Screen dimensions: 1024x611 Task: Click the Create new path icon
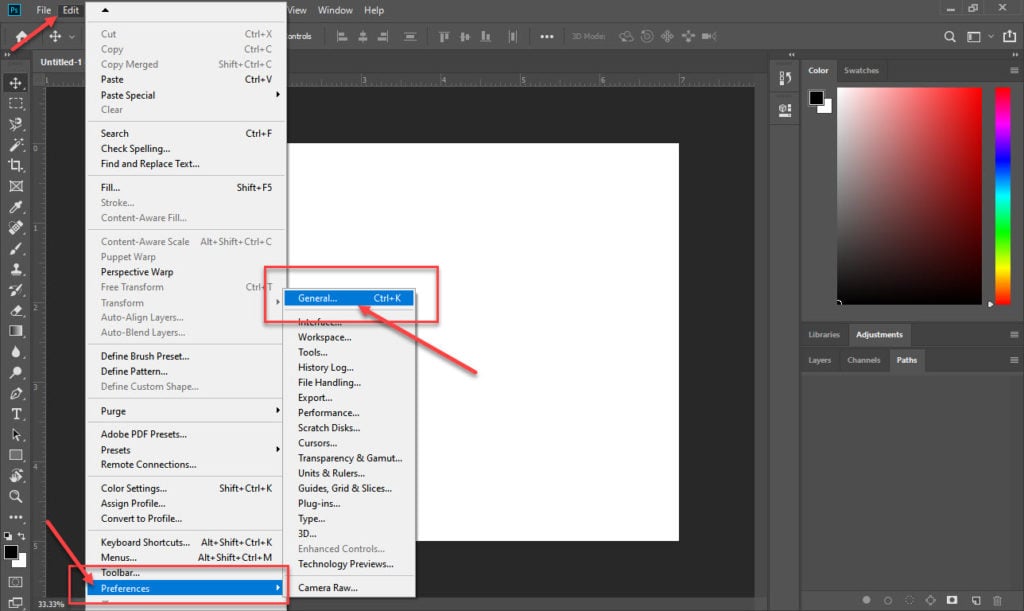click(976, 601)
